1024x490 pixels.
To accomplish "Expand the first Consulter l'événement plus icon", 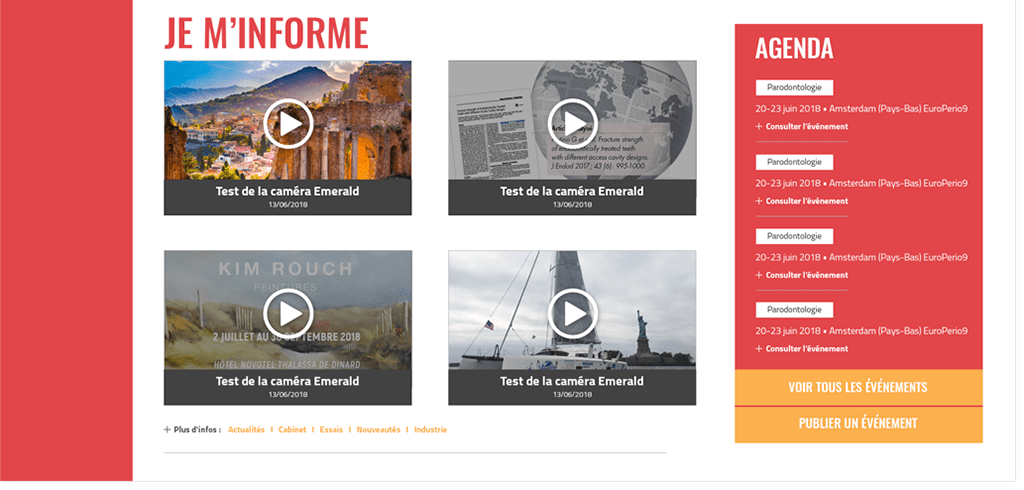I will (759, 127).
